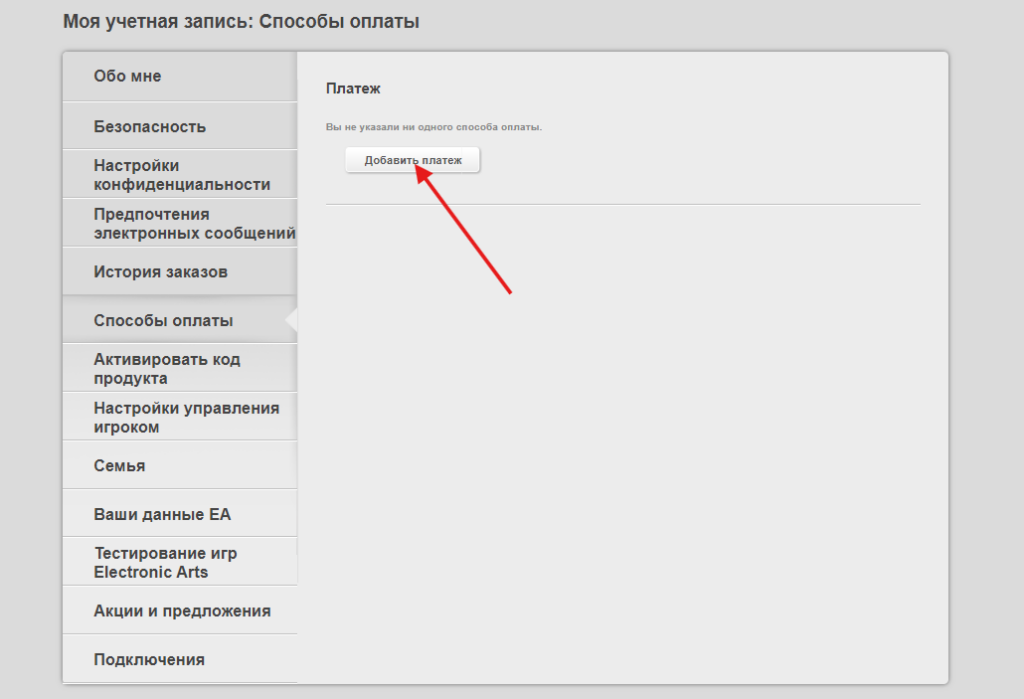The image size is (1024, 699).
Task: Select the «Способы оплаты» sidebar tab
Action: pos(163,321)
